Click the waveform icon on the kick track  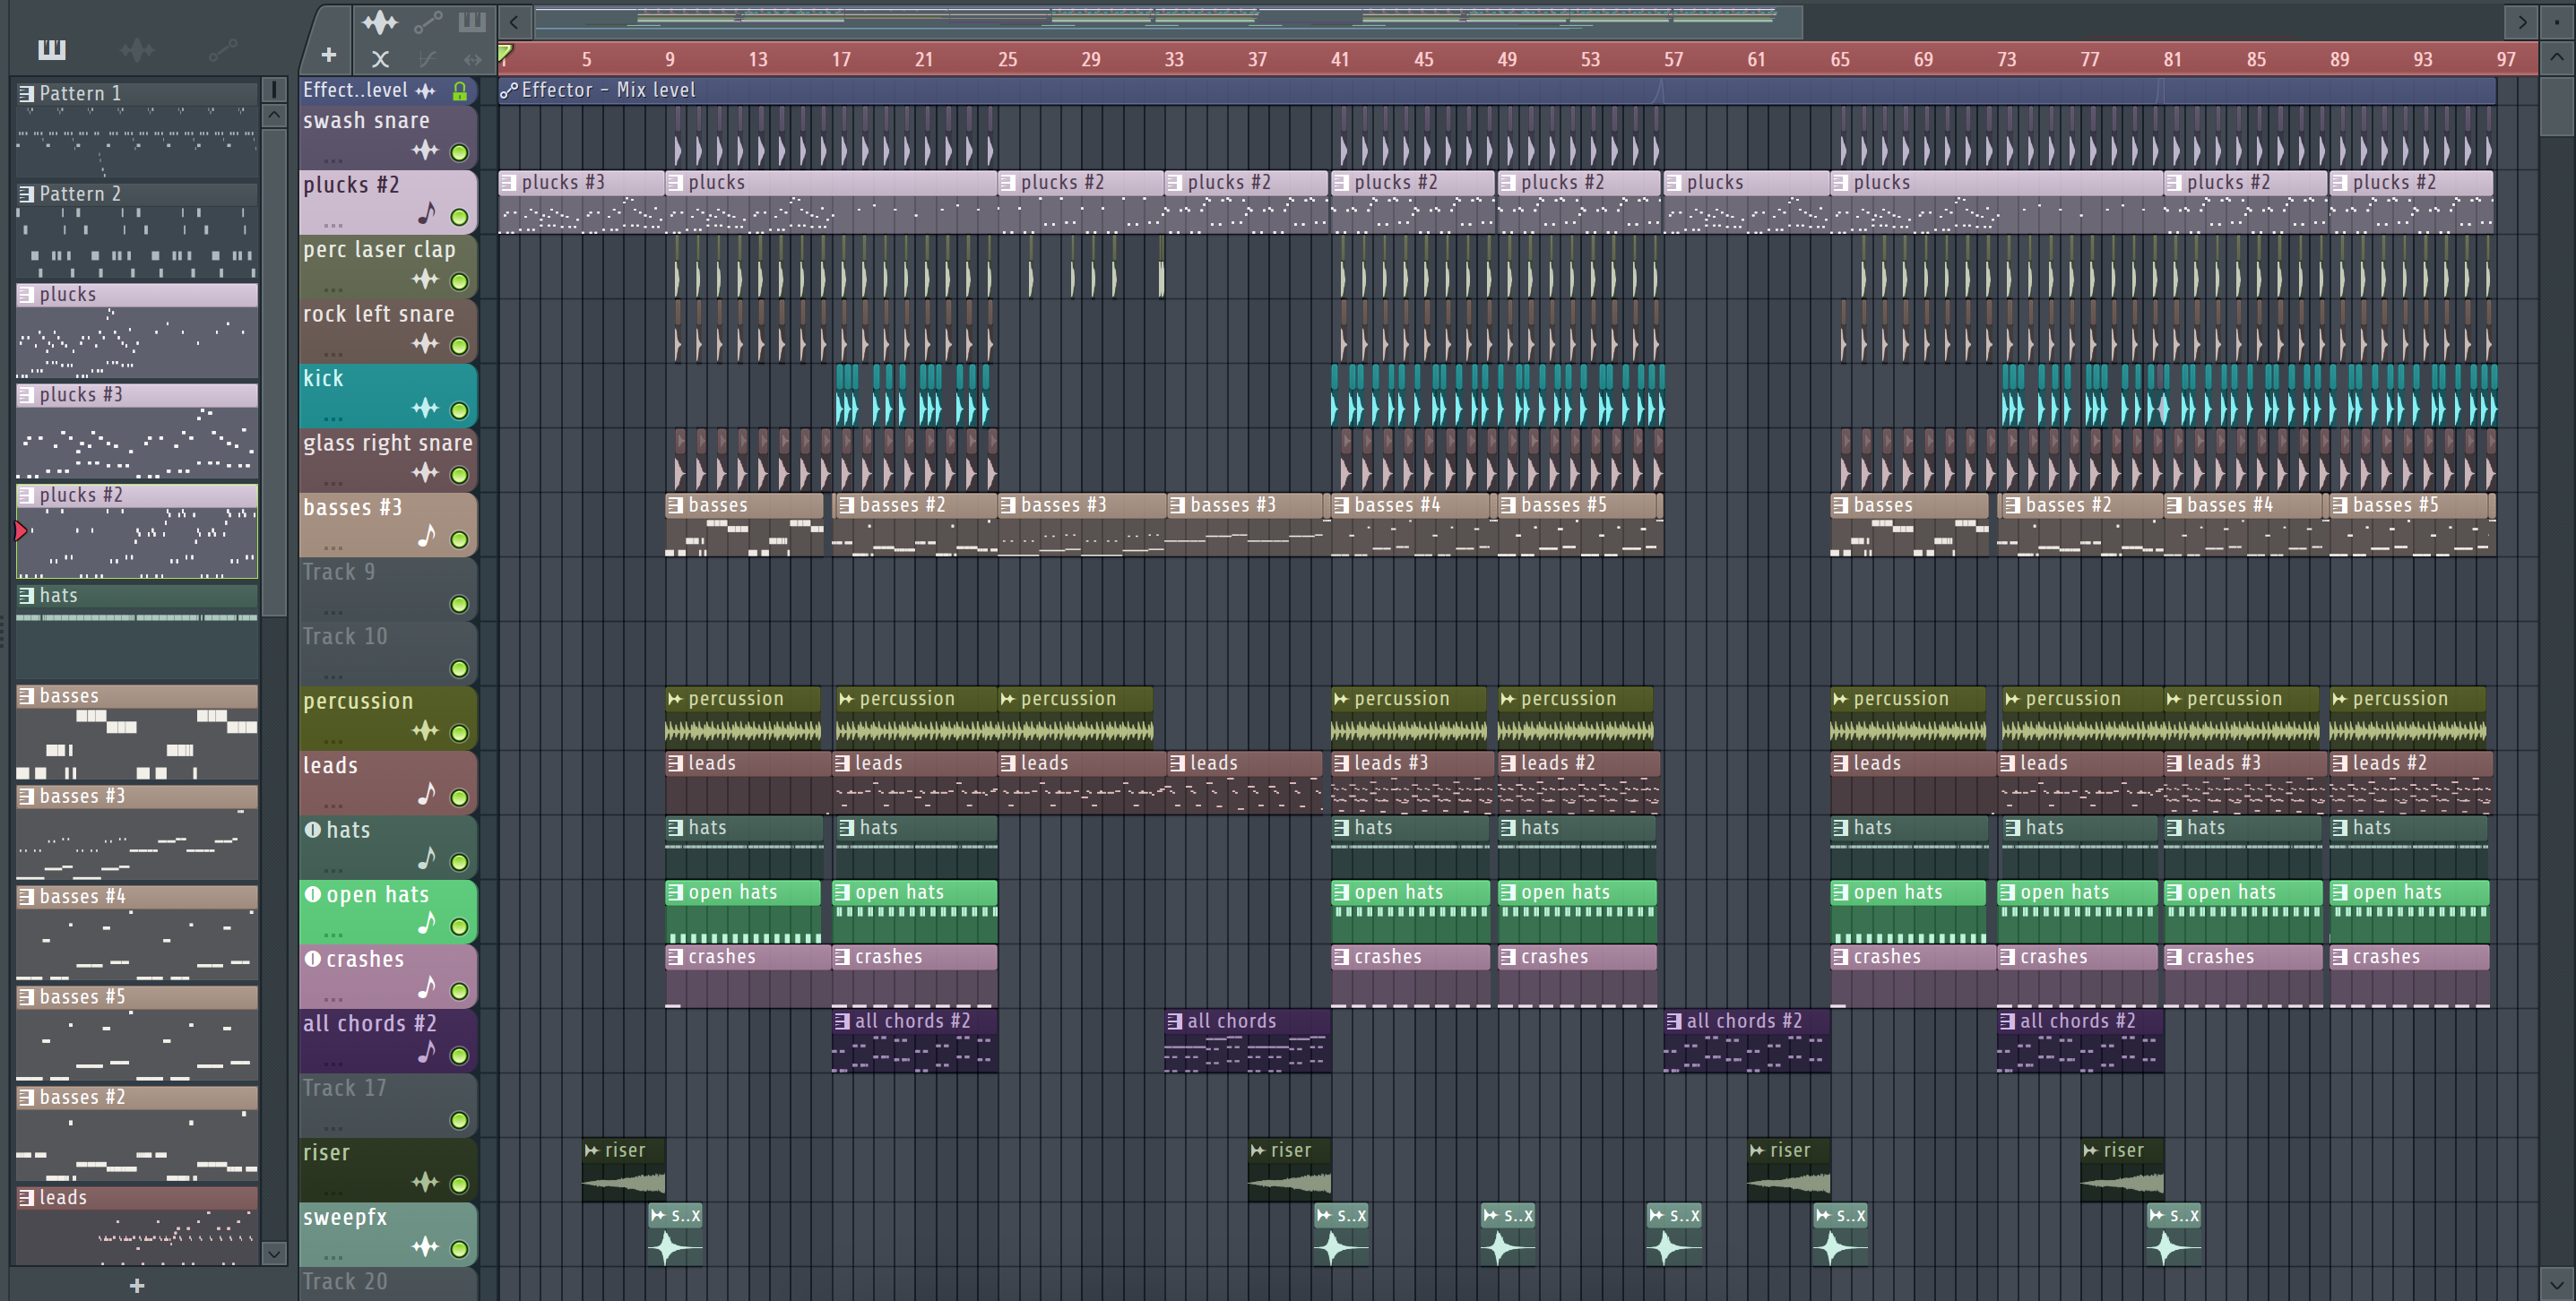[426, 408]
